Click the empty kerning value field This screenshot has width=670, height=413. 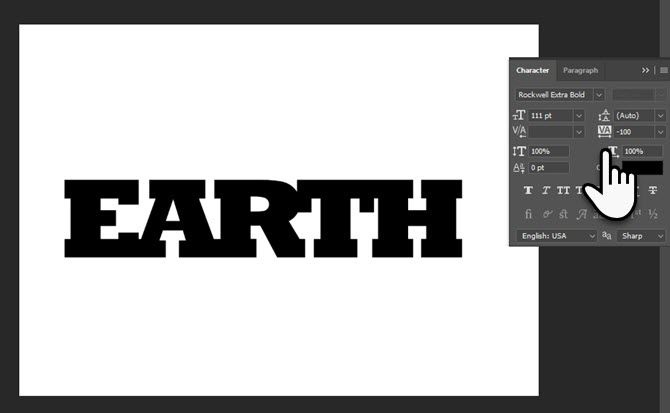point(551,132)
